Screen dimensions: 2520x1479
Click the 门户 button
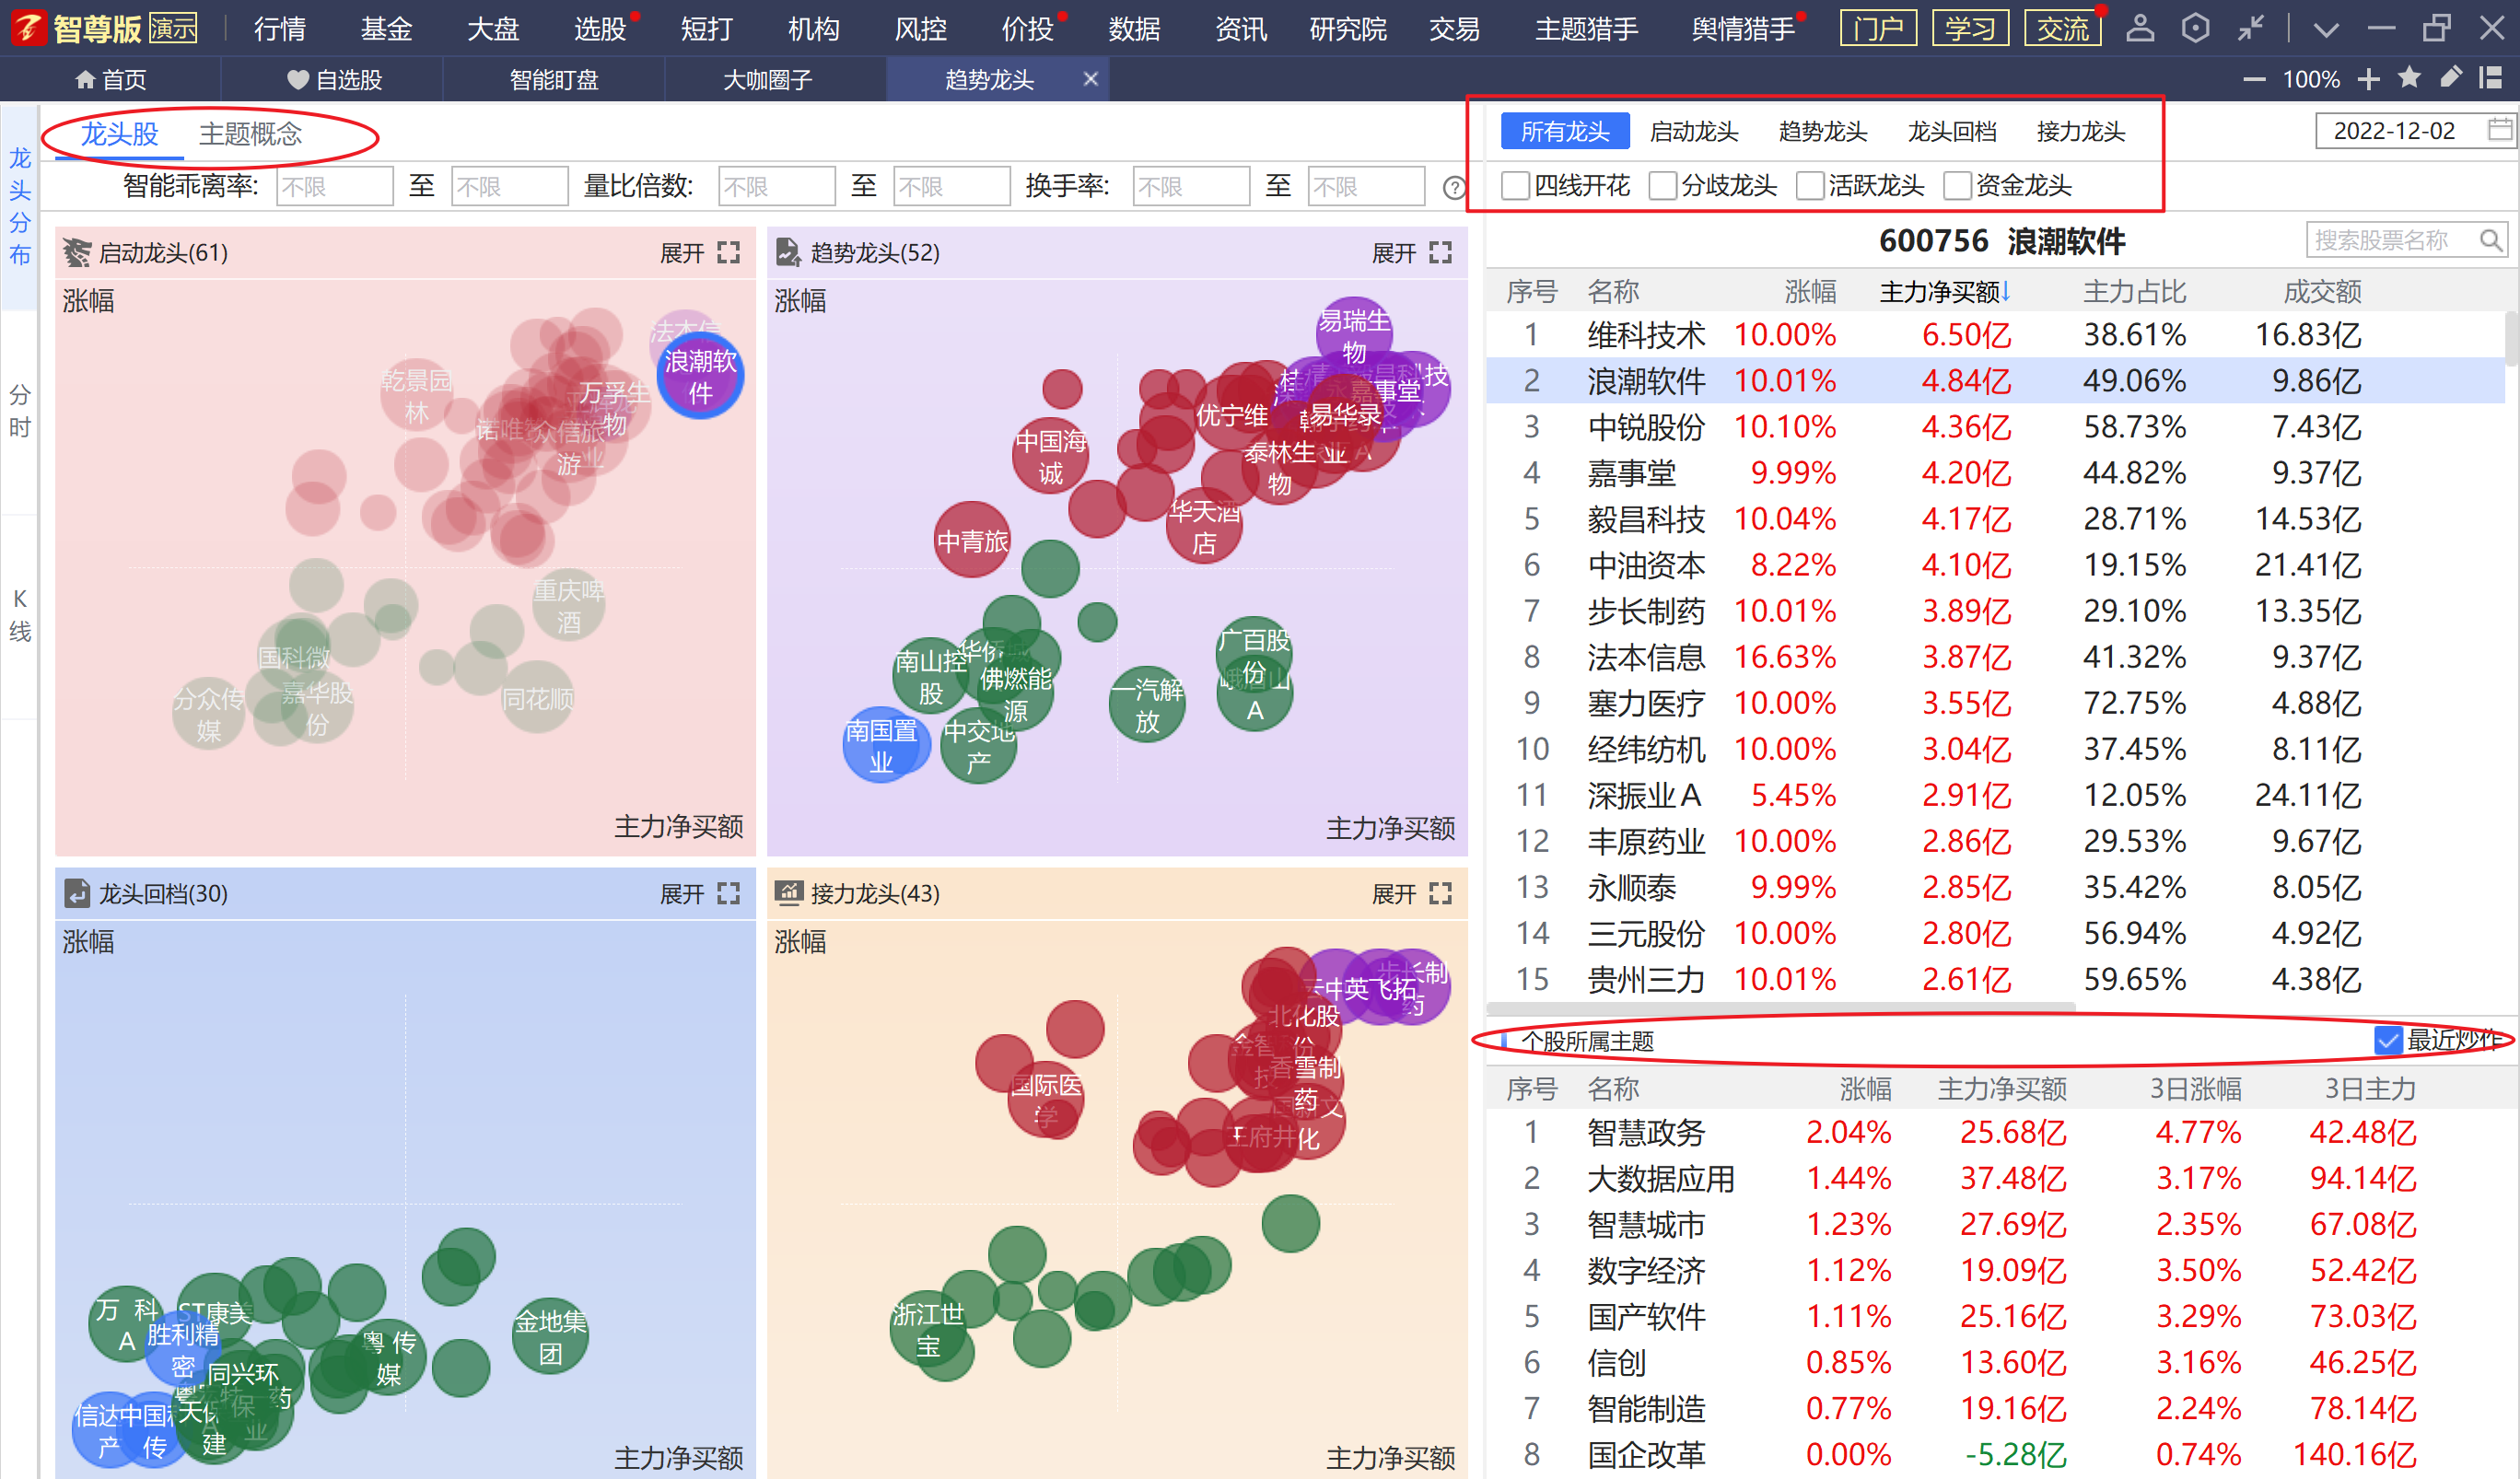pyautogui.click(x=1878, y=28)
